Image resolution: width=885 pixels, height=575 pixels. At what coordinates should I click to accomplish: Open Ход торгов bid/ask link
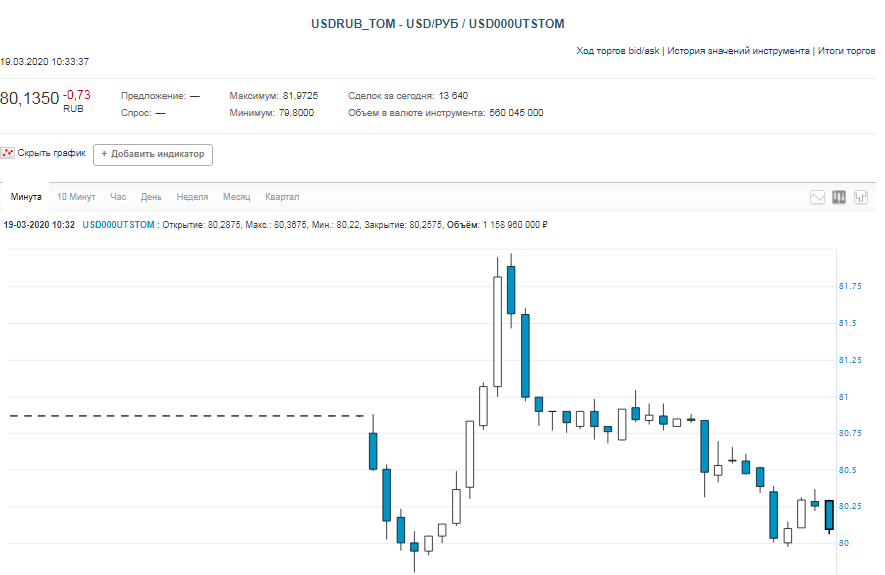(617, 51)
